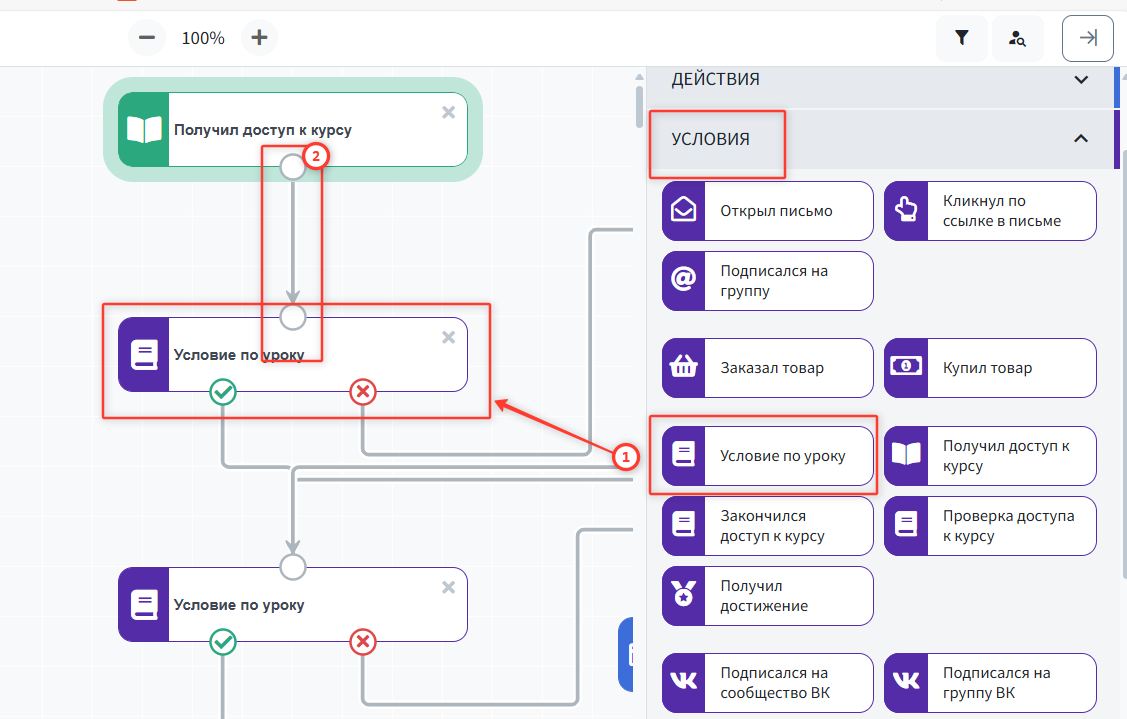Collapse the 'УСЛОВИЯ' section chevron

1081,139
